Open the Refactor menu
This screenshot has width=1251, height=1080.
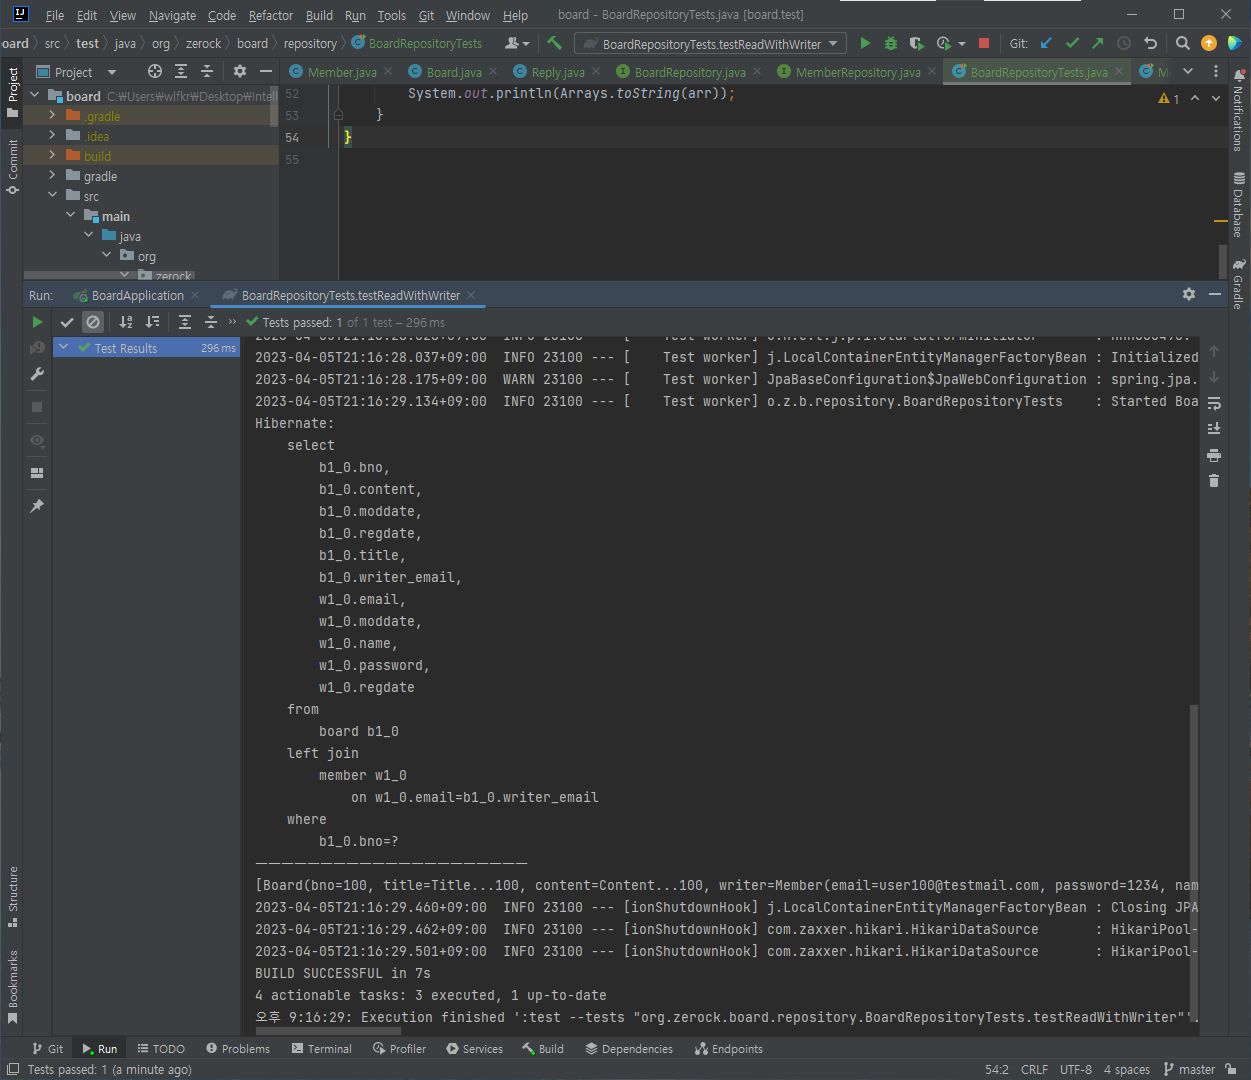click(271, 15)
